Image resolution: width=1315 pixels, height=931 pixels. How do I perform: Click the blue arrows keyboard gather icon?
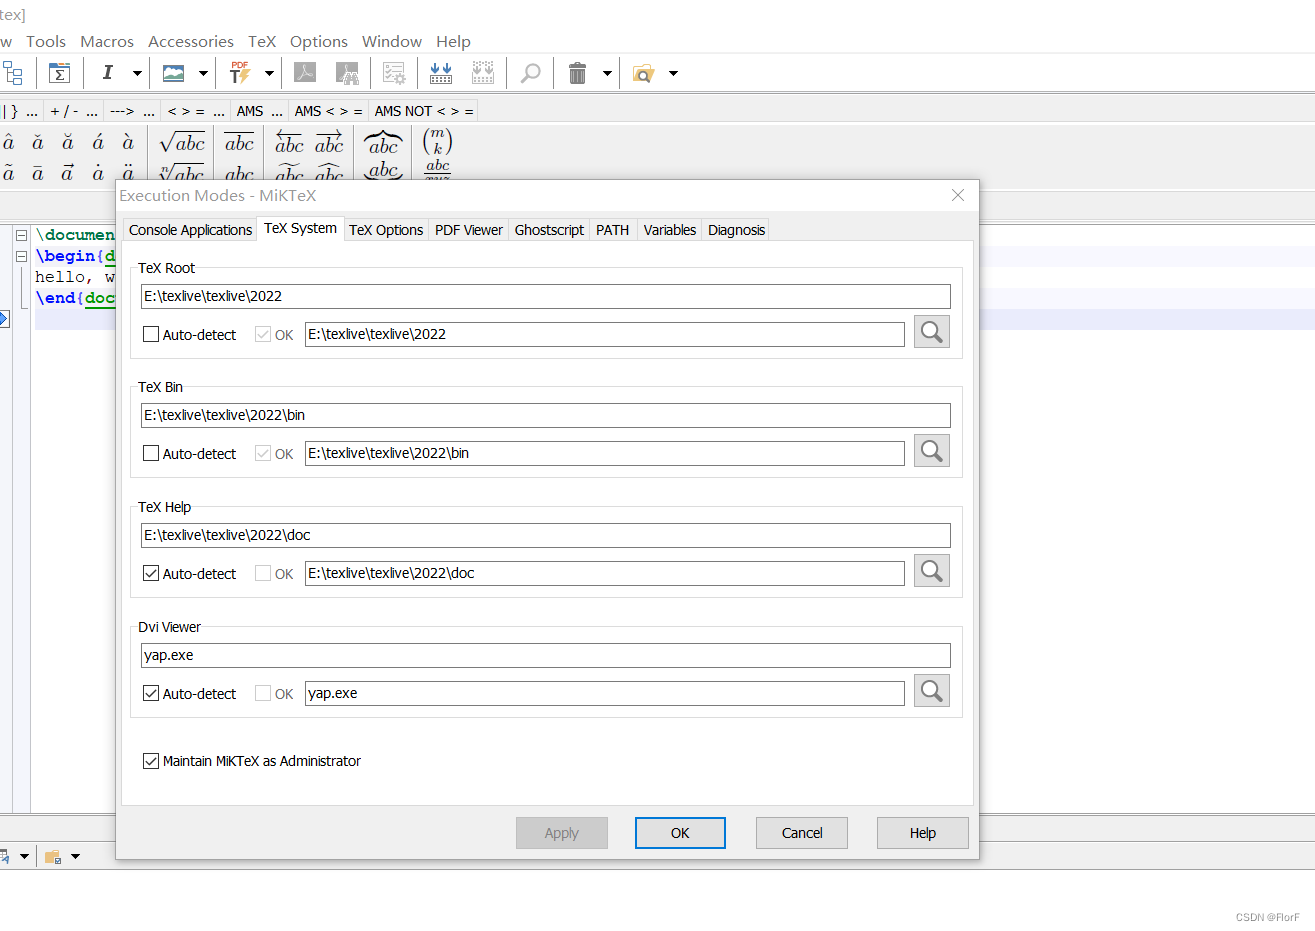[x=440, y=73]
